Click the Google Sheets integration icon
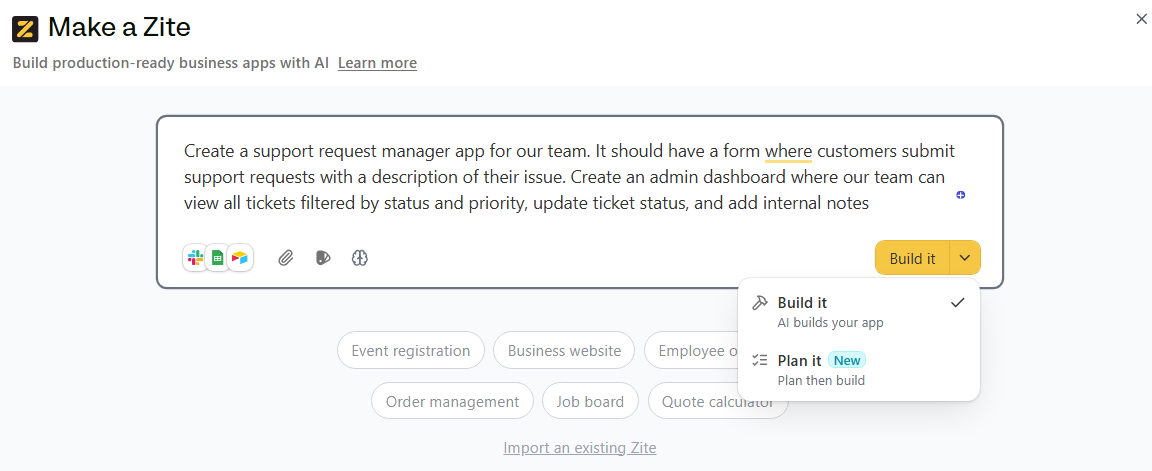1152x471 pixels. pos(217,258)
